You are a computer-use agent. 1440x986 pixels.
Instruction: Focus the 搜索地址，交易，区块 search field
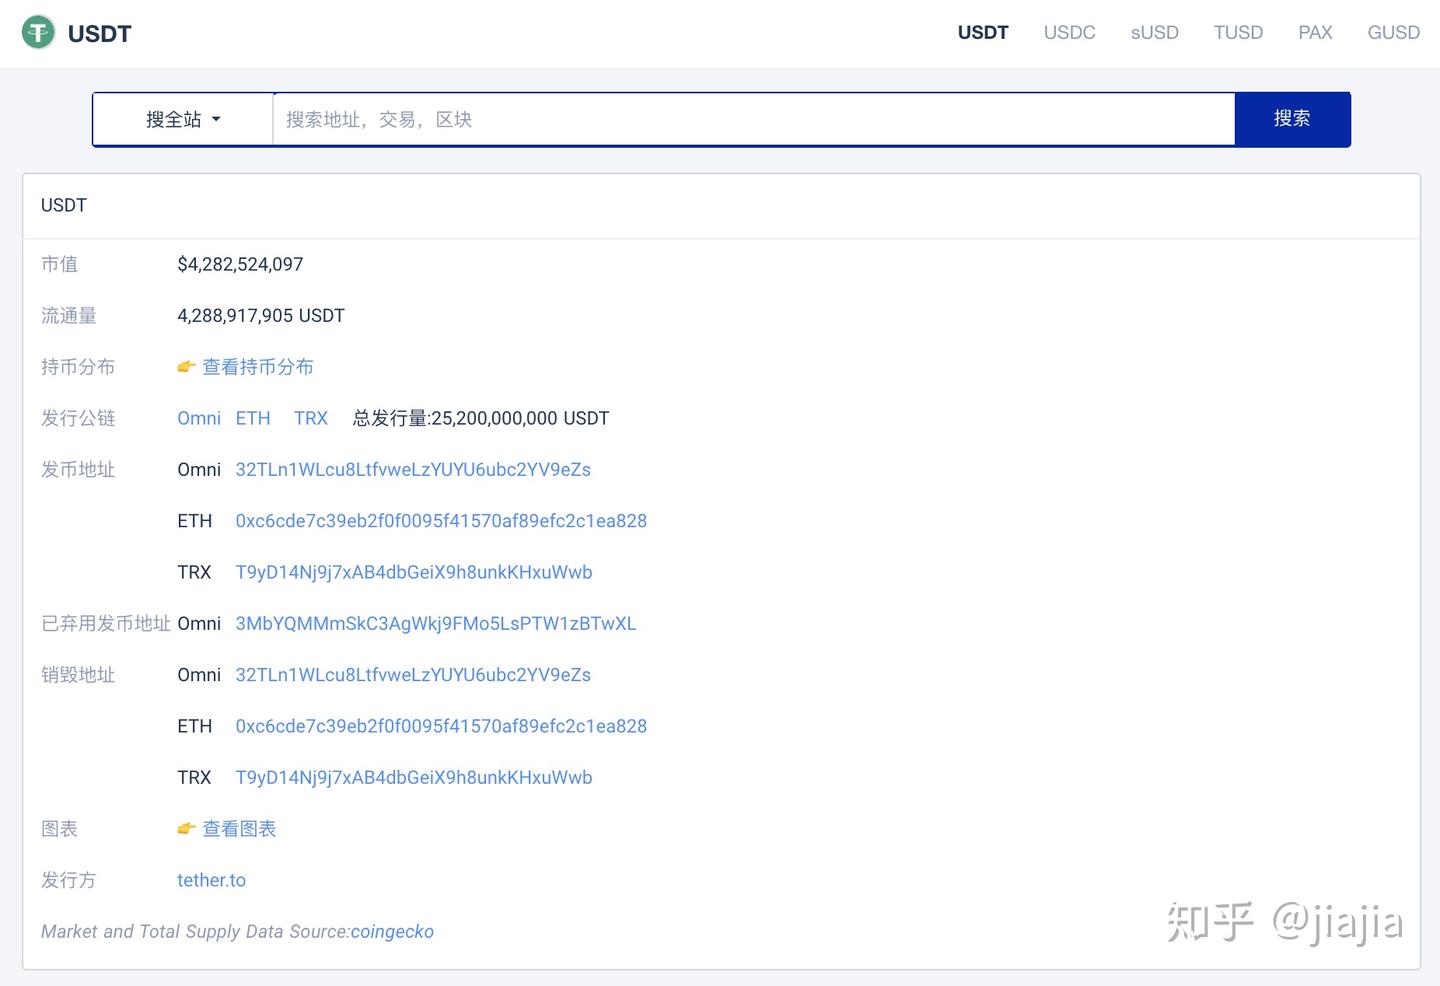[x=754, y=119]
